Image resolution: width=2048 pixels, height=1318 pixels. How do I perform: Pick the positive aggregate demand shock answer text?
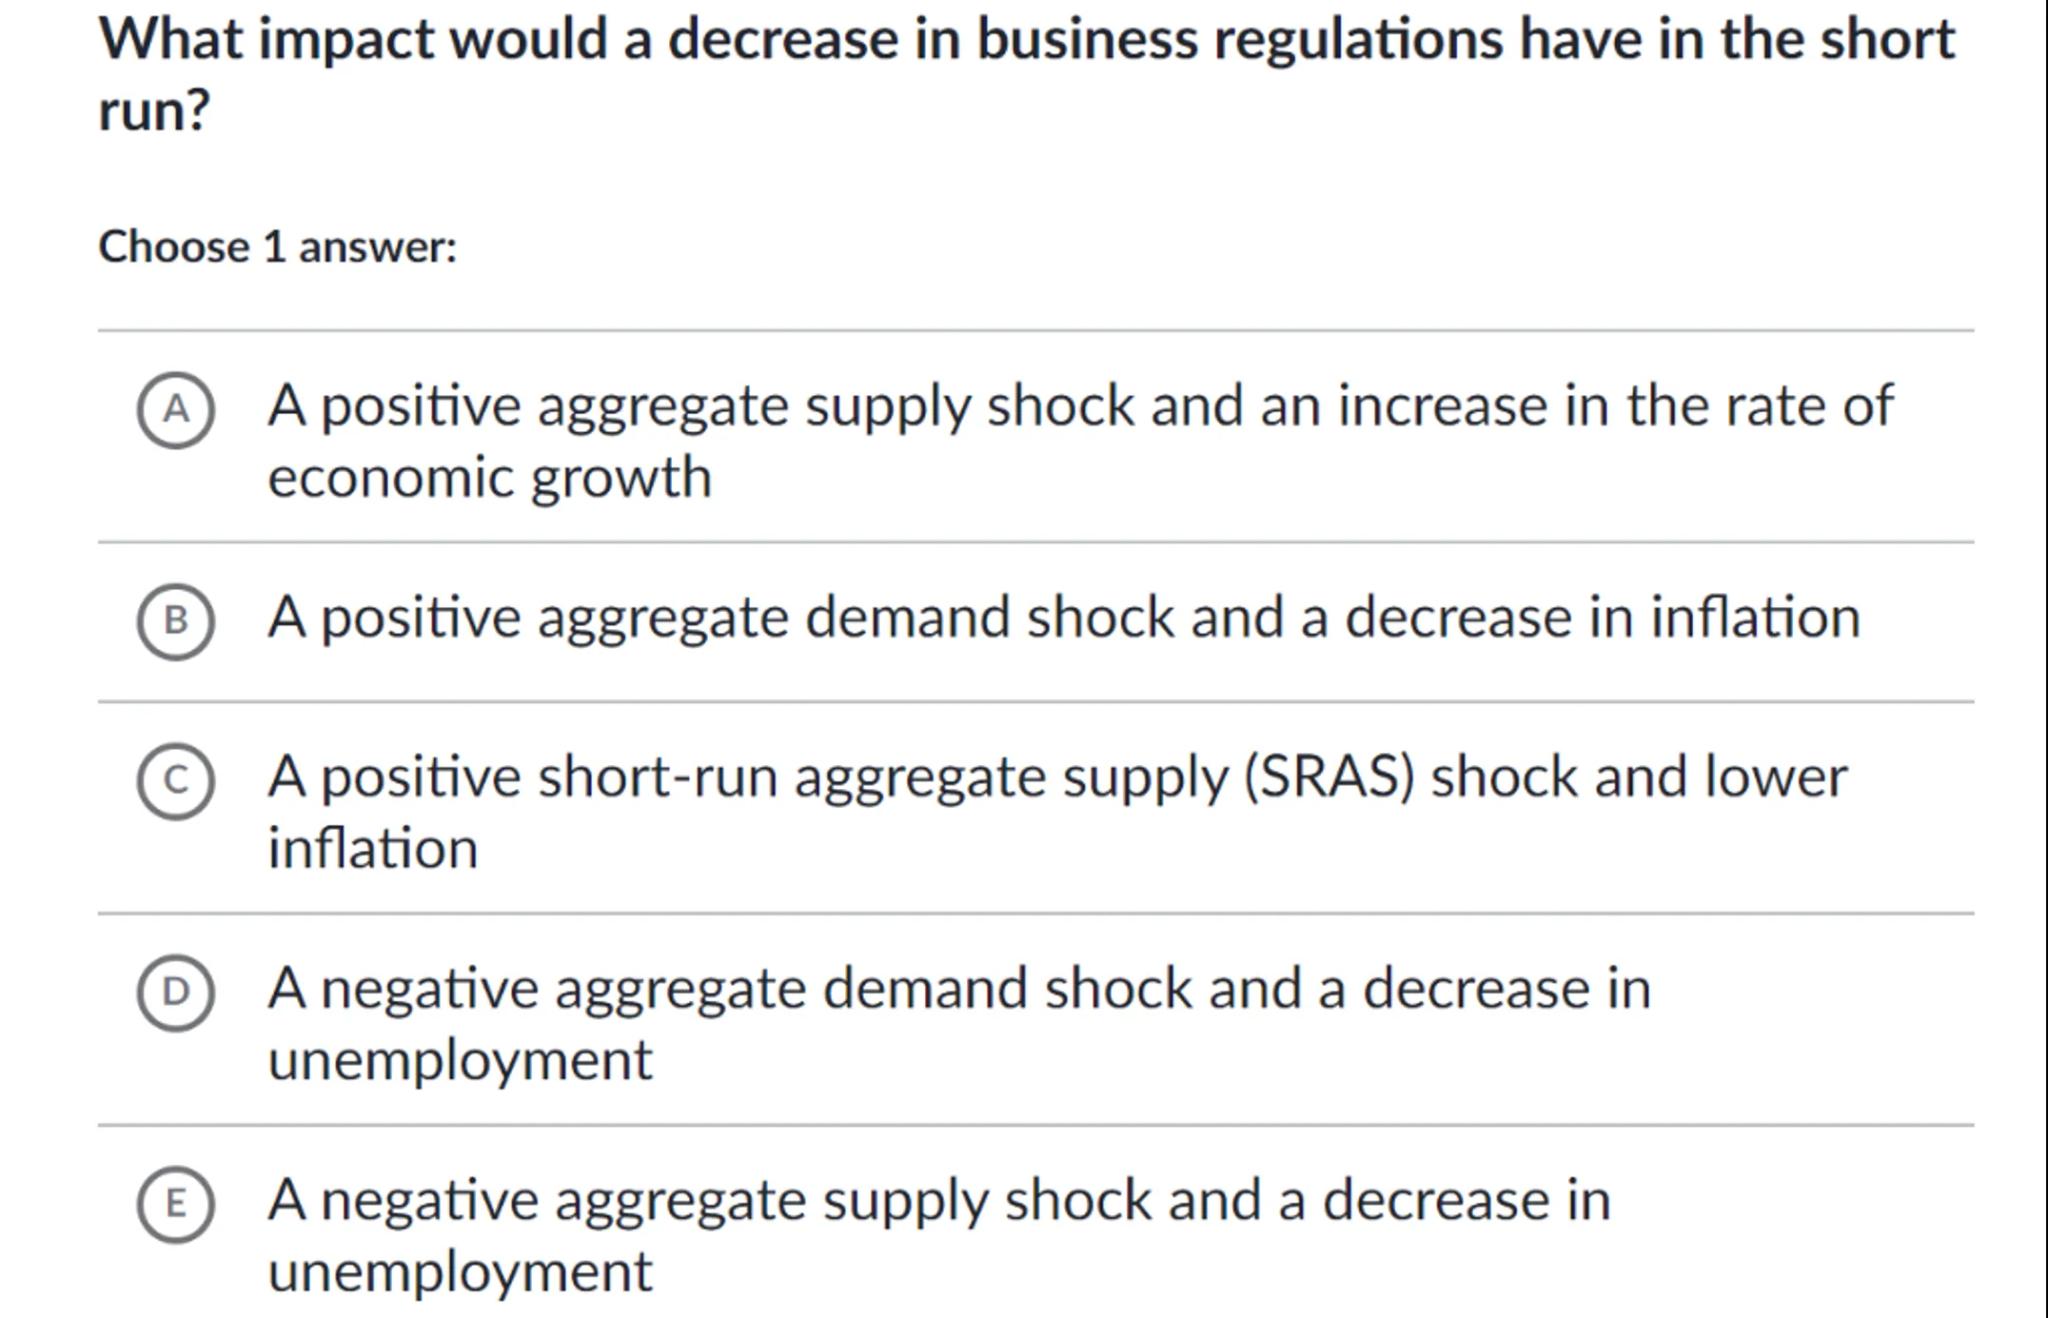[x=1063, y=617]
